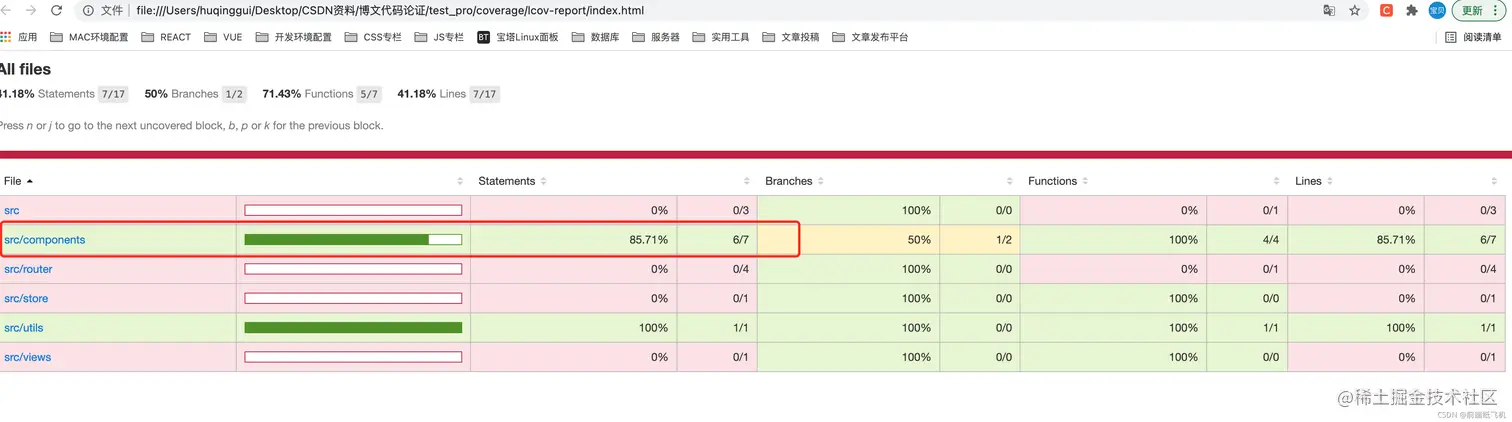This screenshot has height=422, width=1512.
Task: Open the red C browser extension
Action: tap(1386, 10)
